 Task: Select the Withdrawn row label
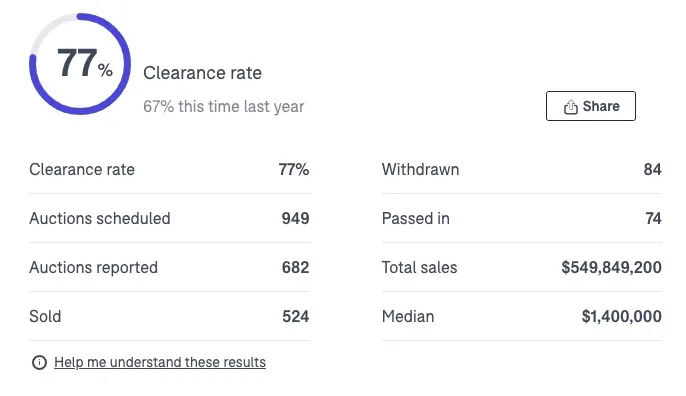point(420,169)
